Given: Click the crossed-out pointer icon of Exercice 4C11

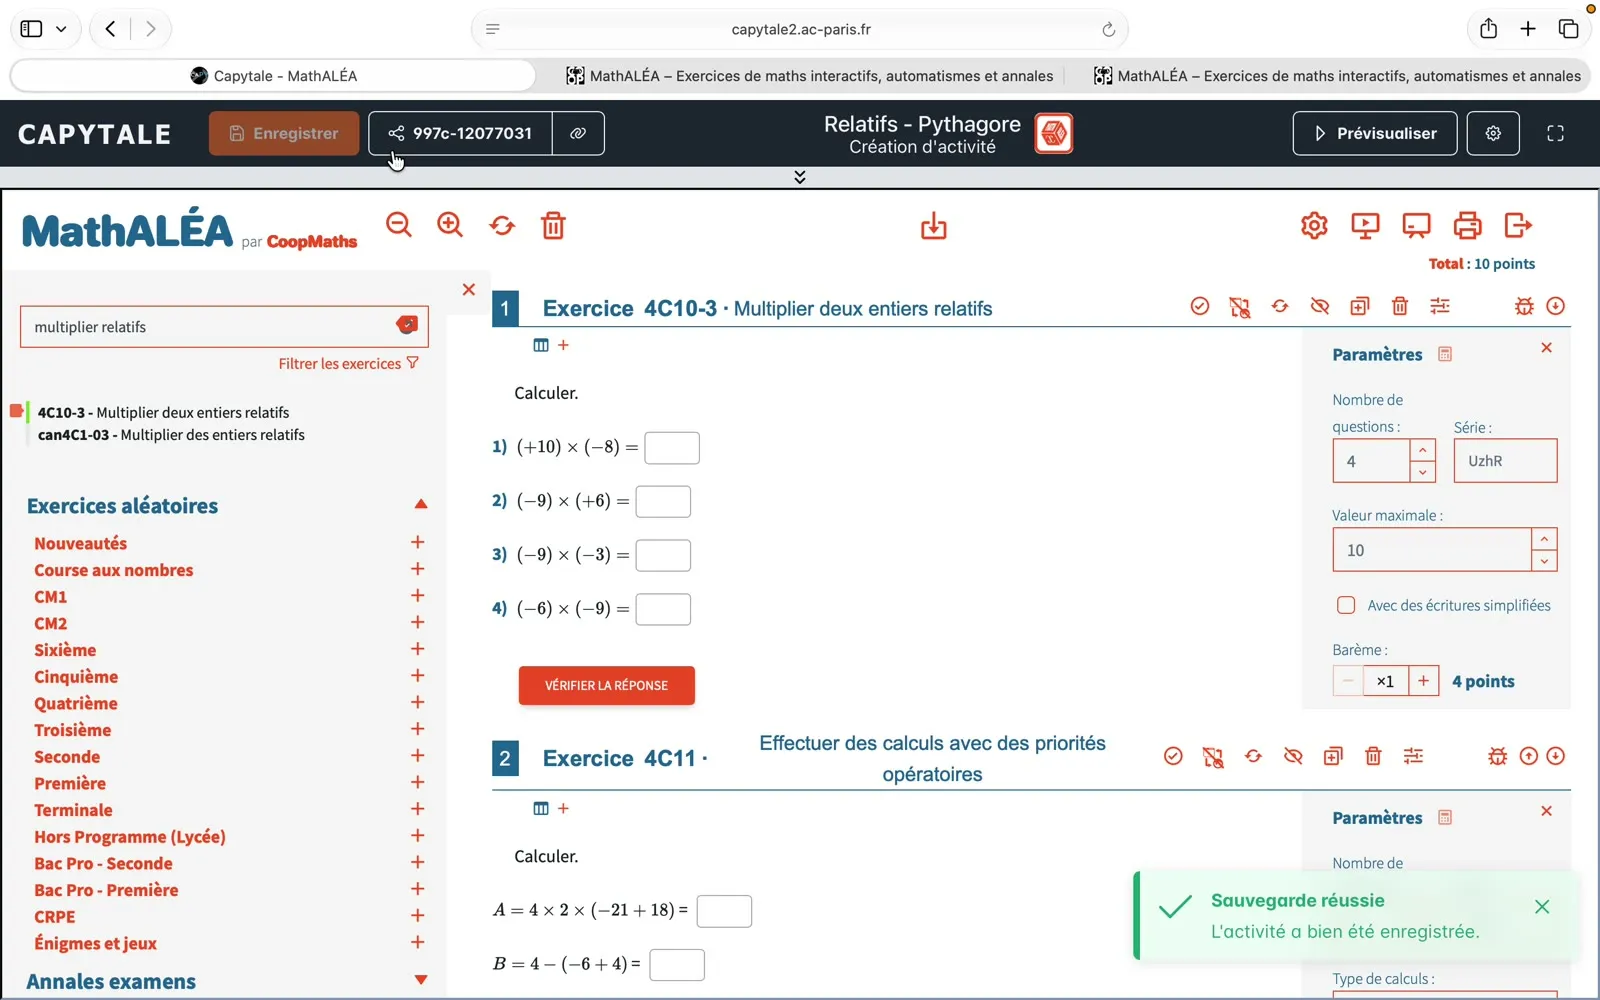Looking at the screenshot, I should click(1213, 757).
